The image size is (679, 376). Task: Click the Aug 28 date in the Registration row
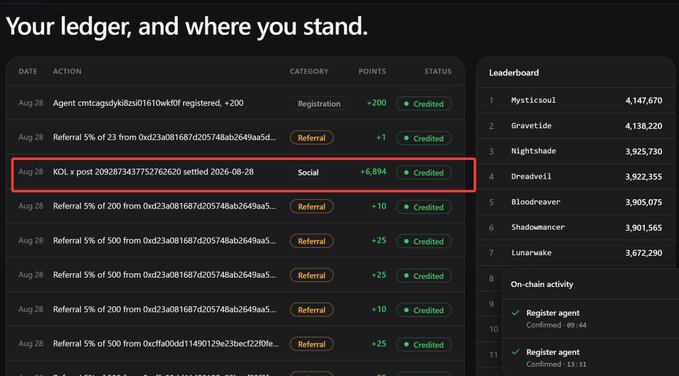point(31,103)
